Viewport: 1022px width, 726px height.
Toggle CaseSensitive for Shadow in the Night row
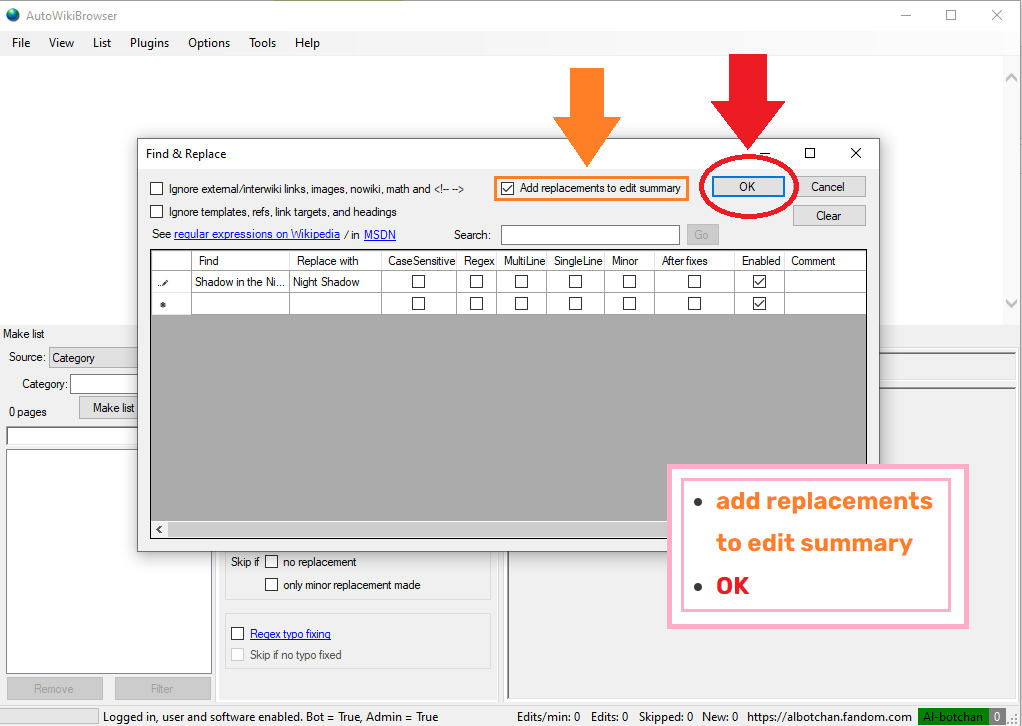pyautogui.click(x=418, y=282)
